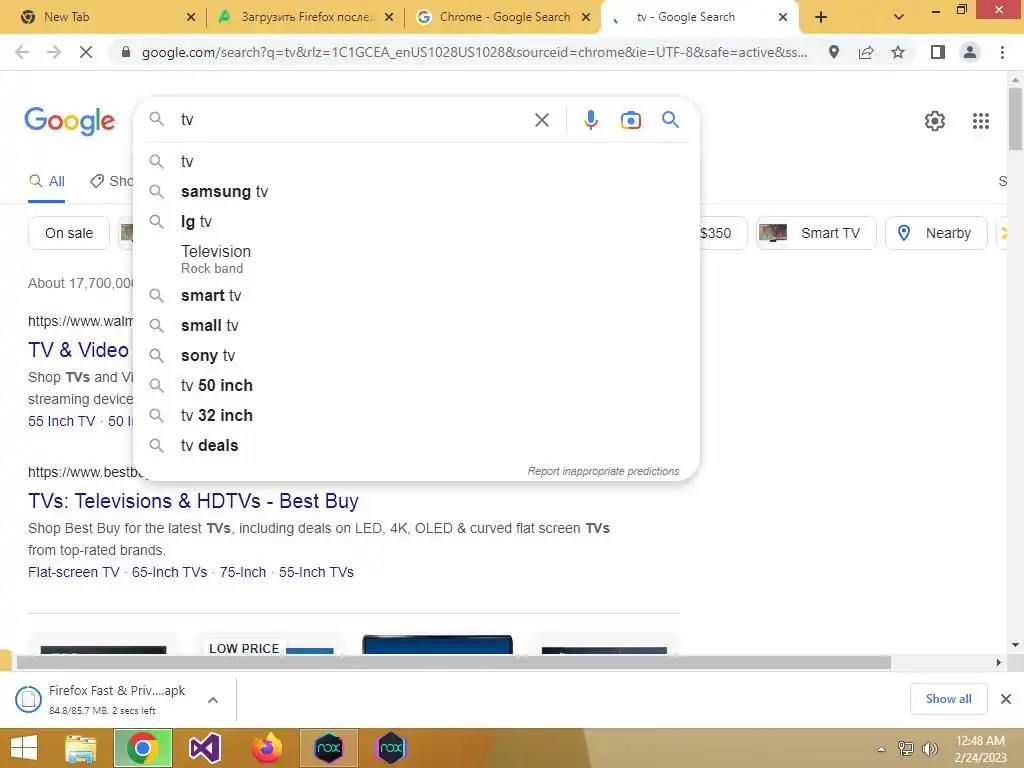The image size is (1024, 768).
Task: Go back to the previous page
Action: click(22, 52)
